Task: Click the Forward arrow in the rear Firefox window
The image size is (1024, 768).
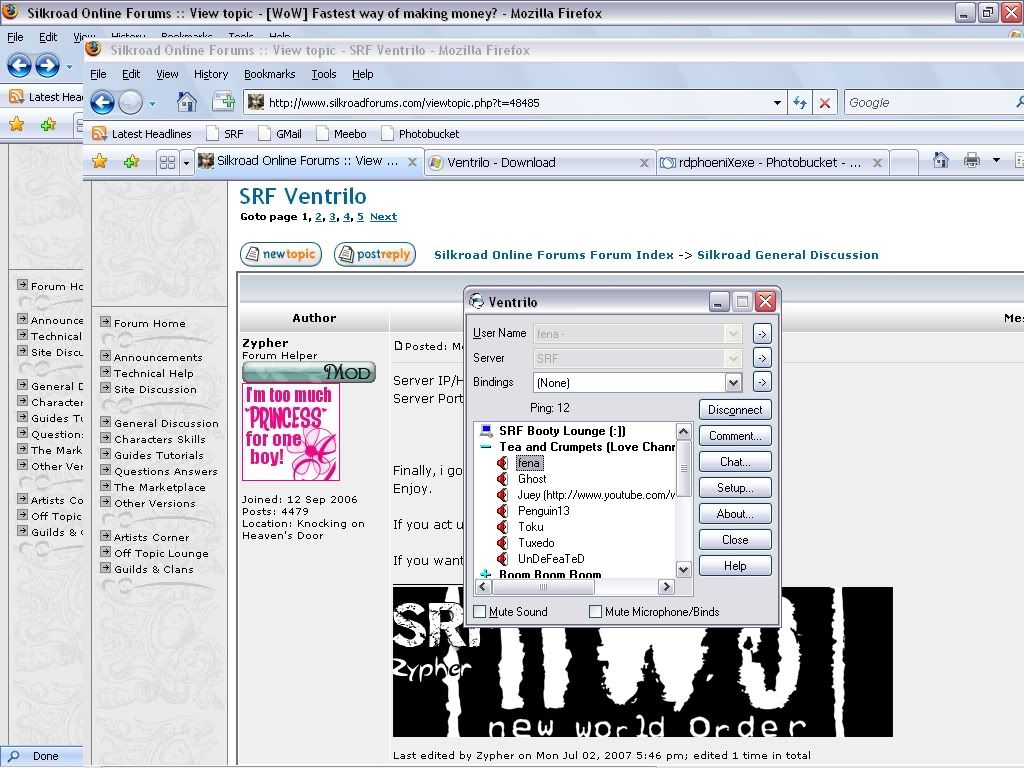Action: pos(48,65)
